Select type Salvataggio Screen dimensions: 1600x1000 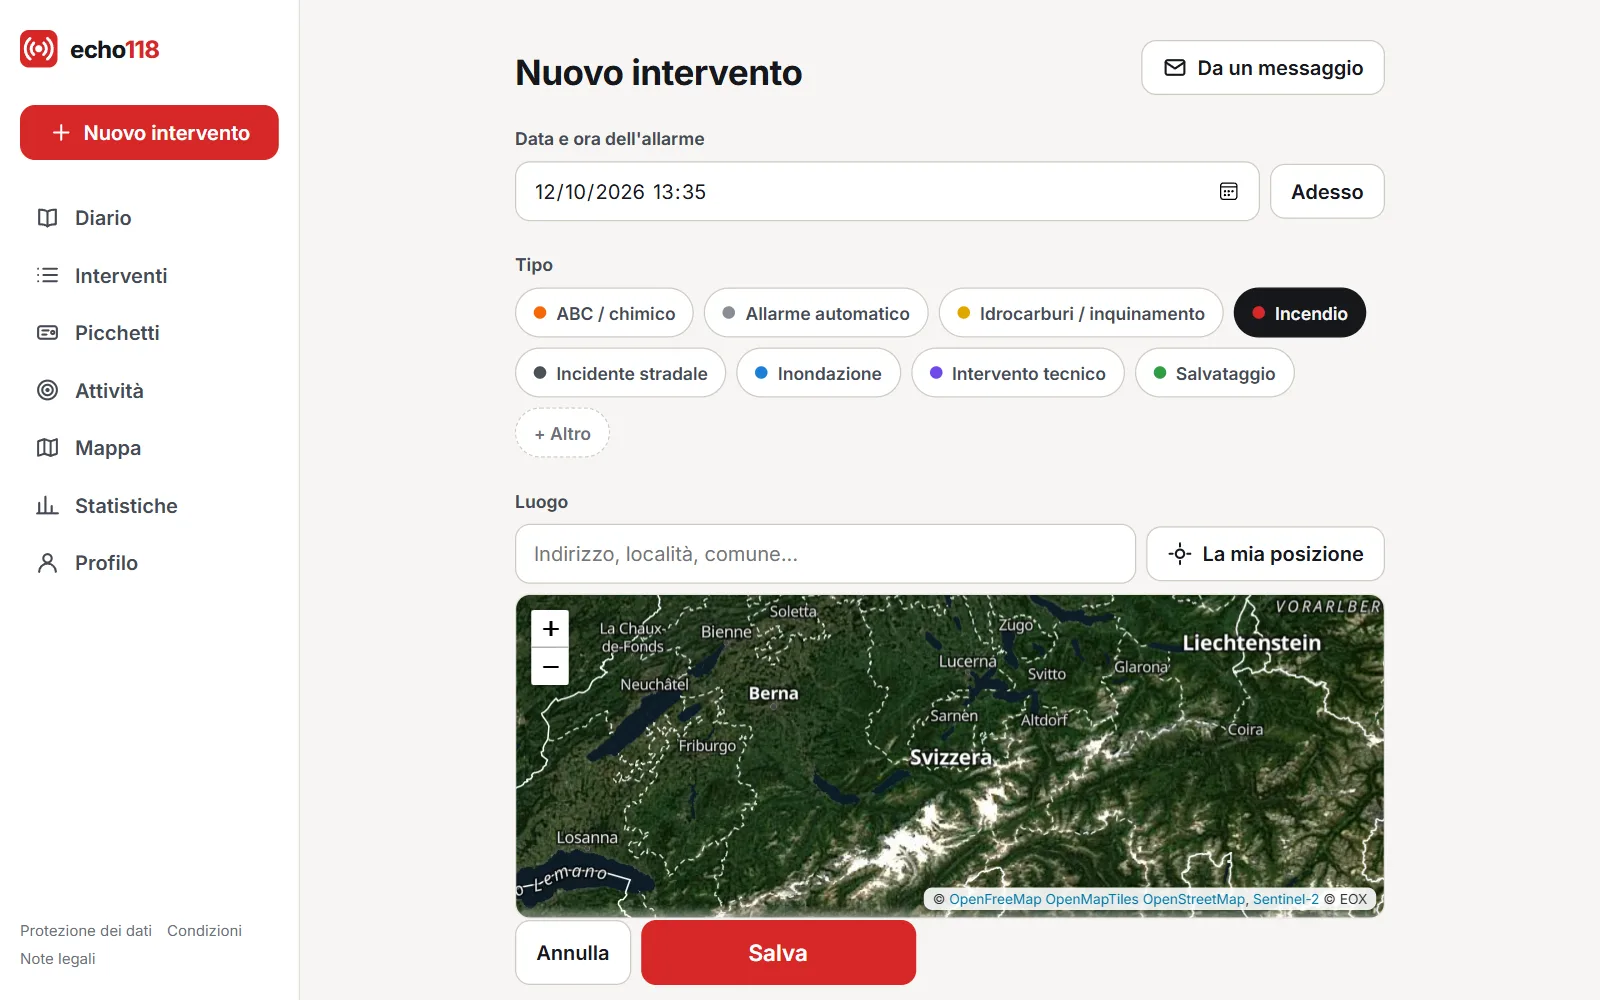point(1215,373)
